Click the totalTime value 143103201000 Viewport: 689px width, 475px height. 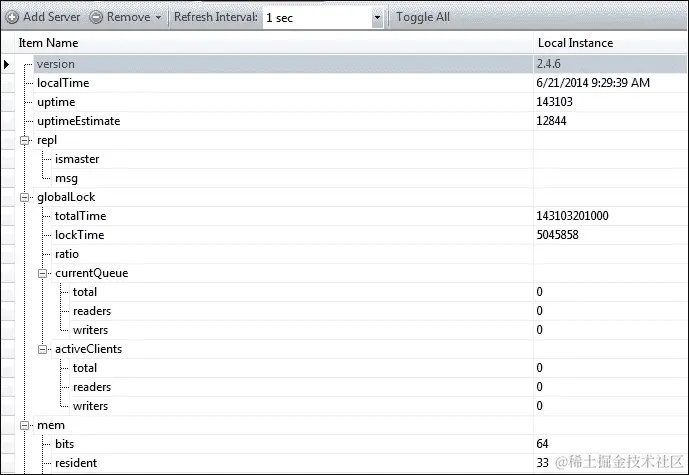[x=573, y=216]
